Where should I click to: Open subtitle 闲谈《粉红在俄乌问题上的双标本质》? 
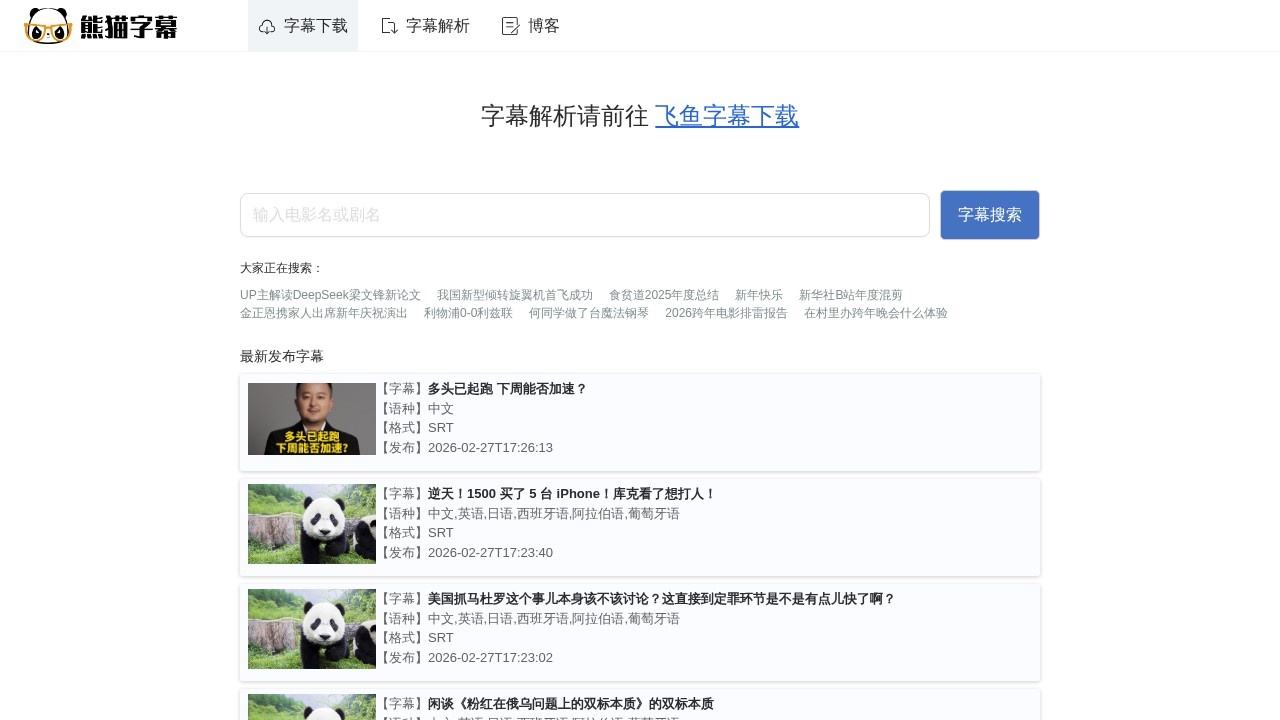pyautogui.click(x=570, y=704)
